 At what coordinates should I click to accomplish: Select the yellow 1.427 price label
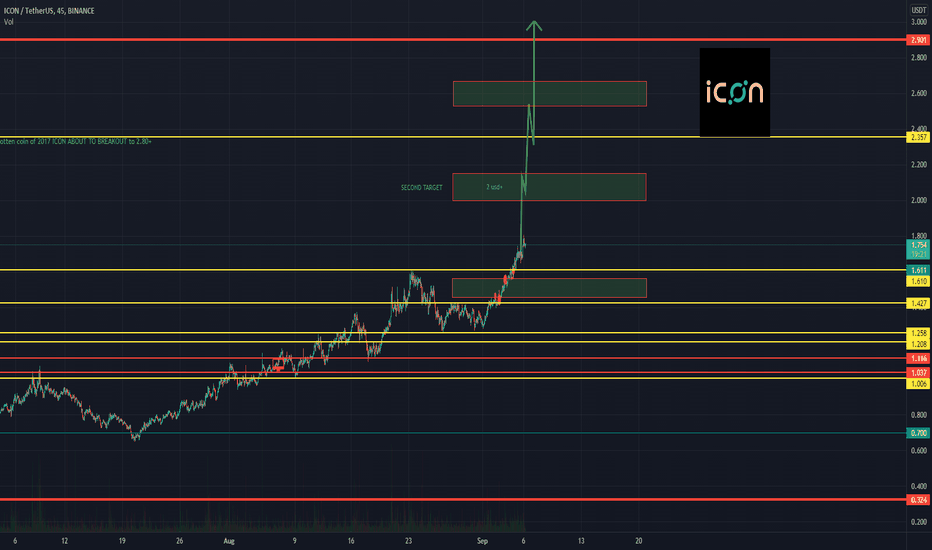coord(918,303)
